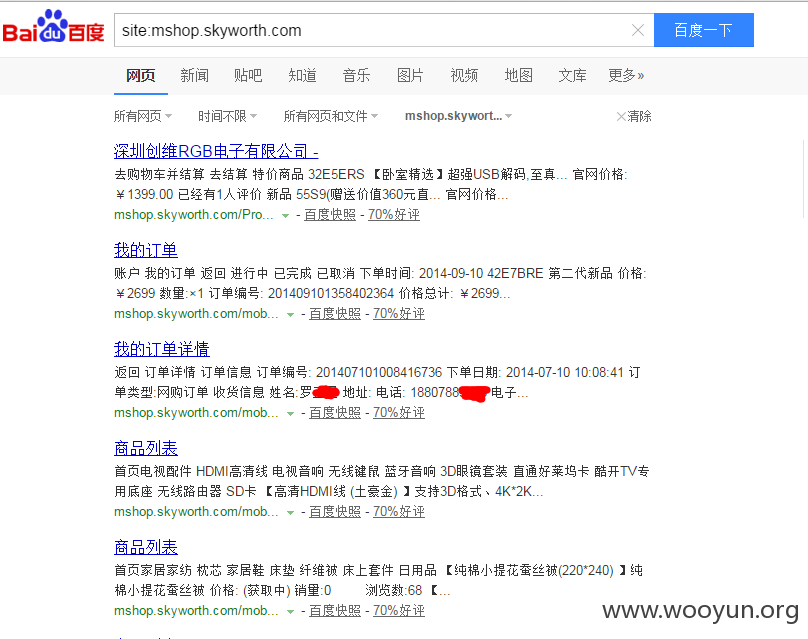
Task: Click 70%好评 under 深圳创维RGB result
Action: [394, 215]
